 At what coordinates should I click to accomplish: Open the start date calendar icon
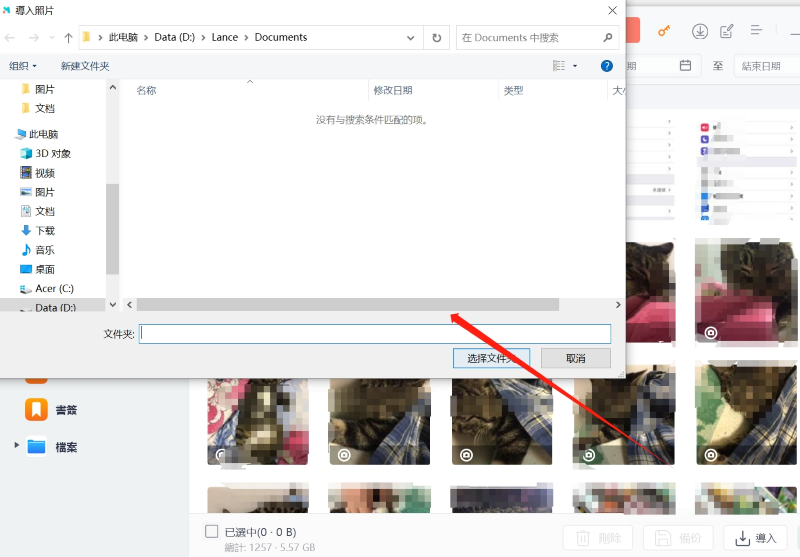685,66
